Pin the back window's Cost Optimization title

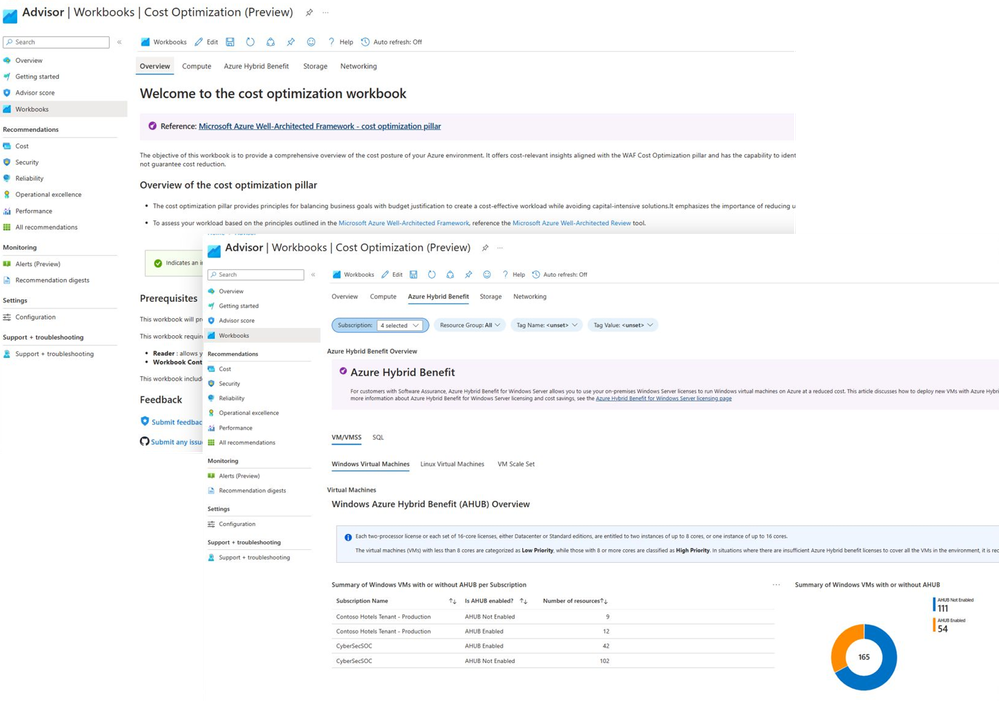(309, 12)
